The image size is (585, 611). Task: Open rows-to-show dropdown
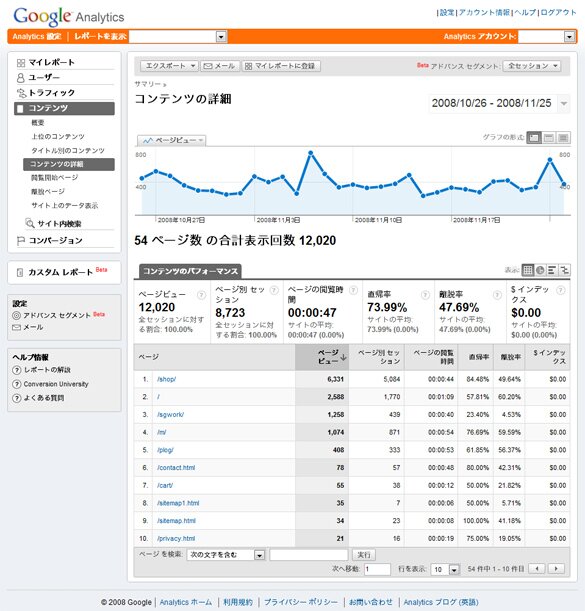(x=445, y=569)
